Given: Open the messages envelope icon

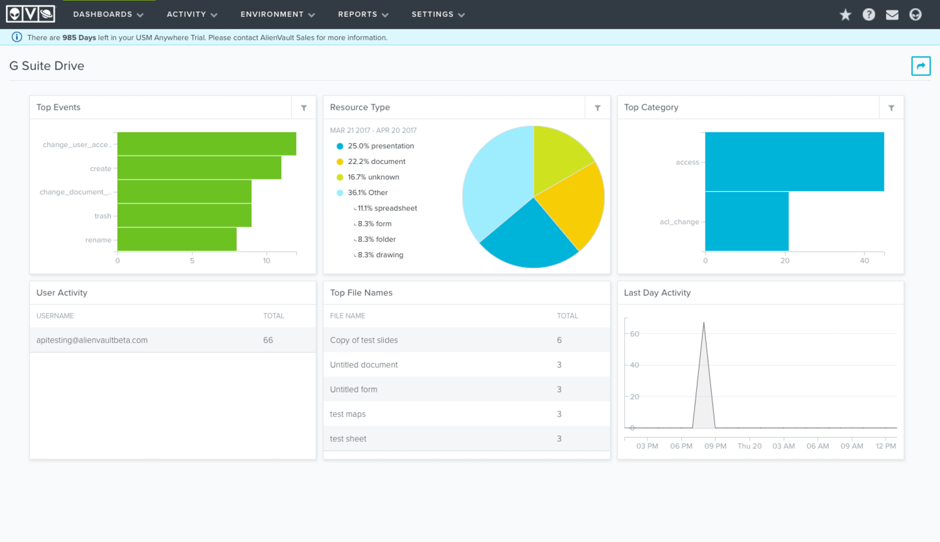Looking at the screenshot, I should pos(892,15).
